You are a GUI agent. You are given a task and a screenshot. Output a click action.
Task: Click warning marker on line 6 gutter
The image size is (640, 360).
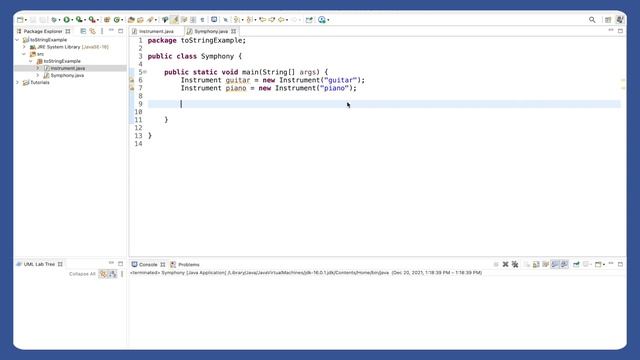[x=131, y=80]
